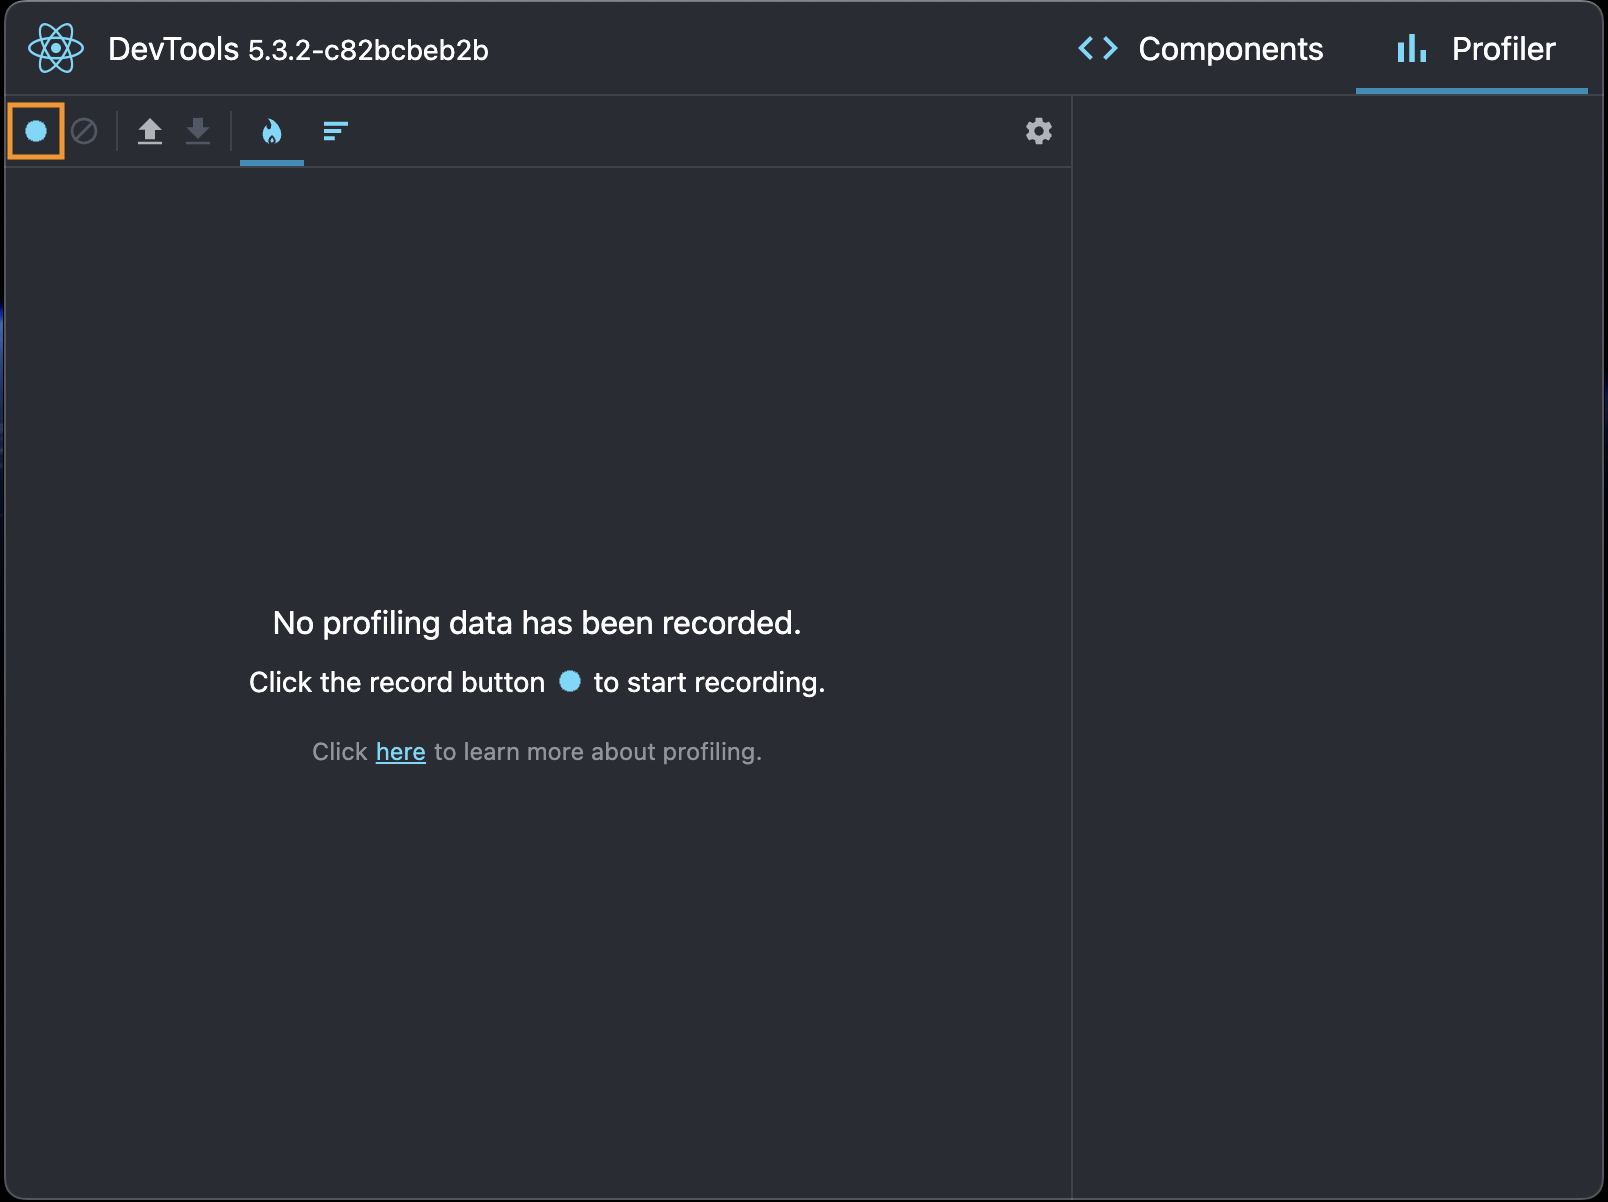Viewport: 1608px width, 1202px height.
Task: Save the profile using the download arrow
Action: [x=198, y=131]
